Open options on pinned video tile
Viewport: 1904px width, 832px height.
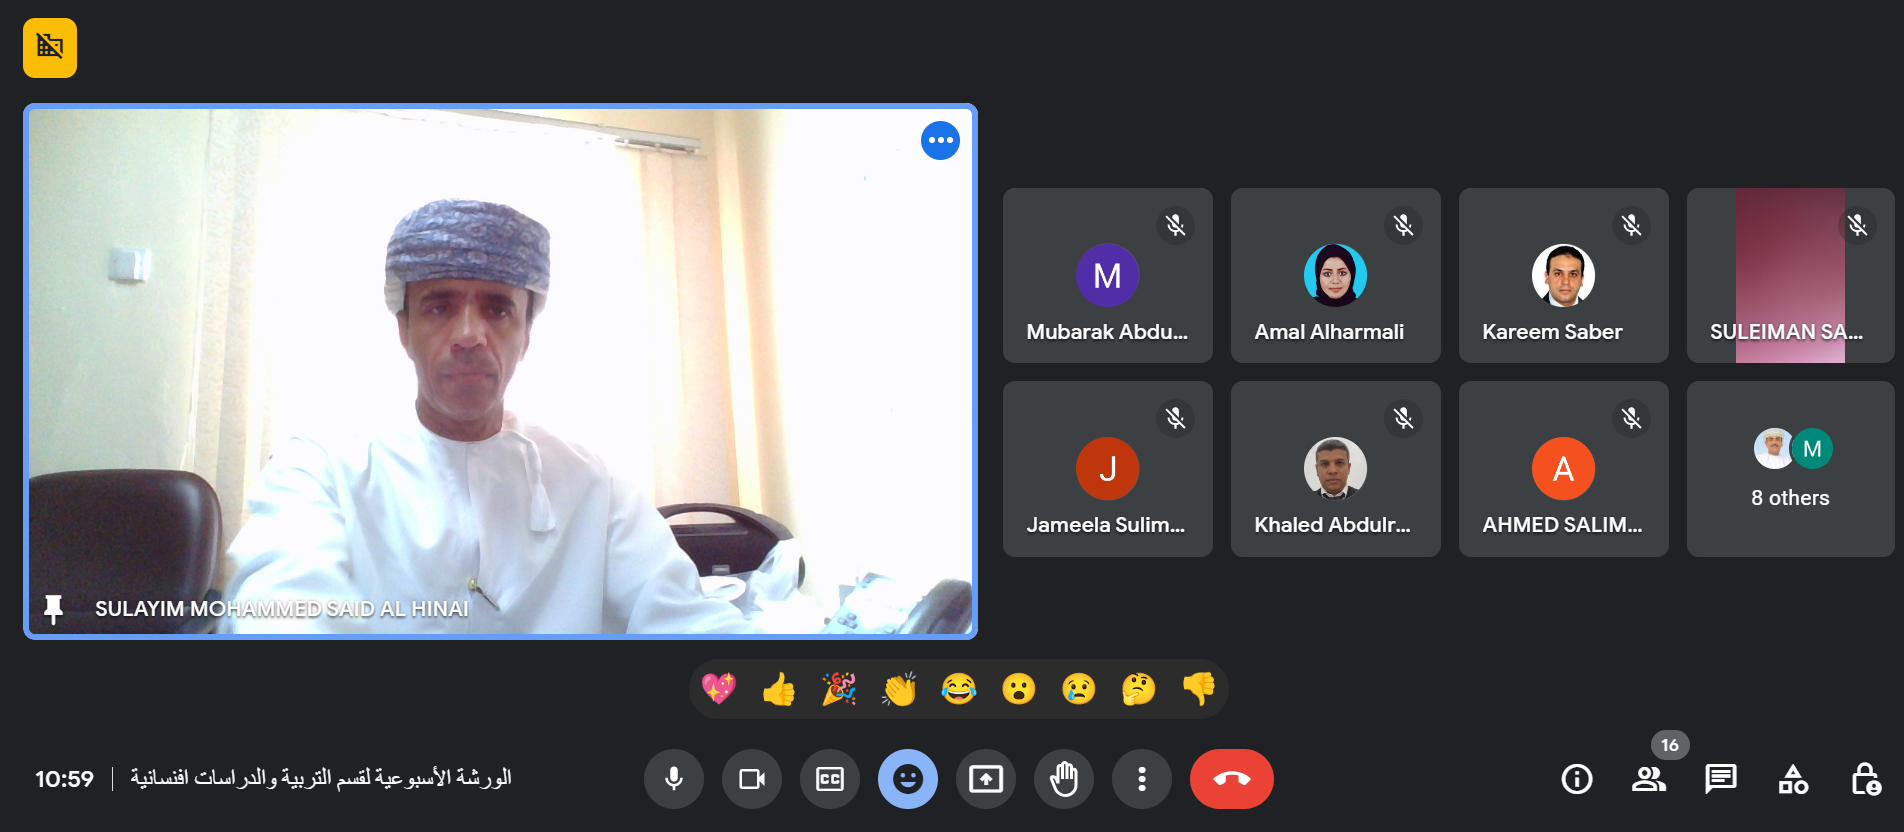pyautogui.click(x=940, y=140)
